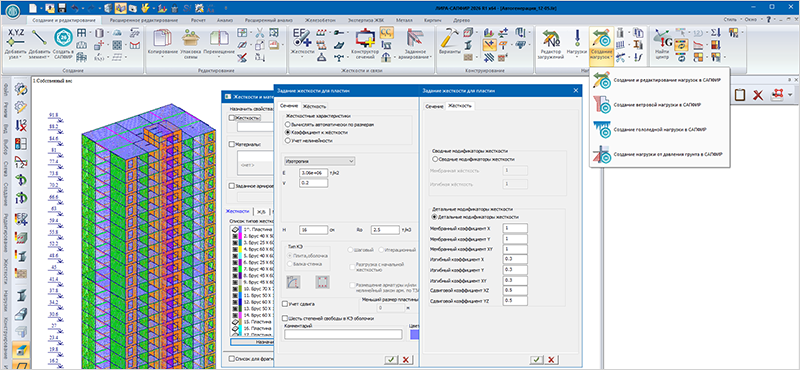Click the red X icon in right panel
Screen dimensions: 800x370
point(758,94)
